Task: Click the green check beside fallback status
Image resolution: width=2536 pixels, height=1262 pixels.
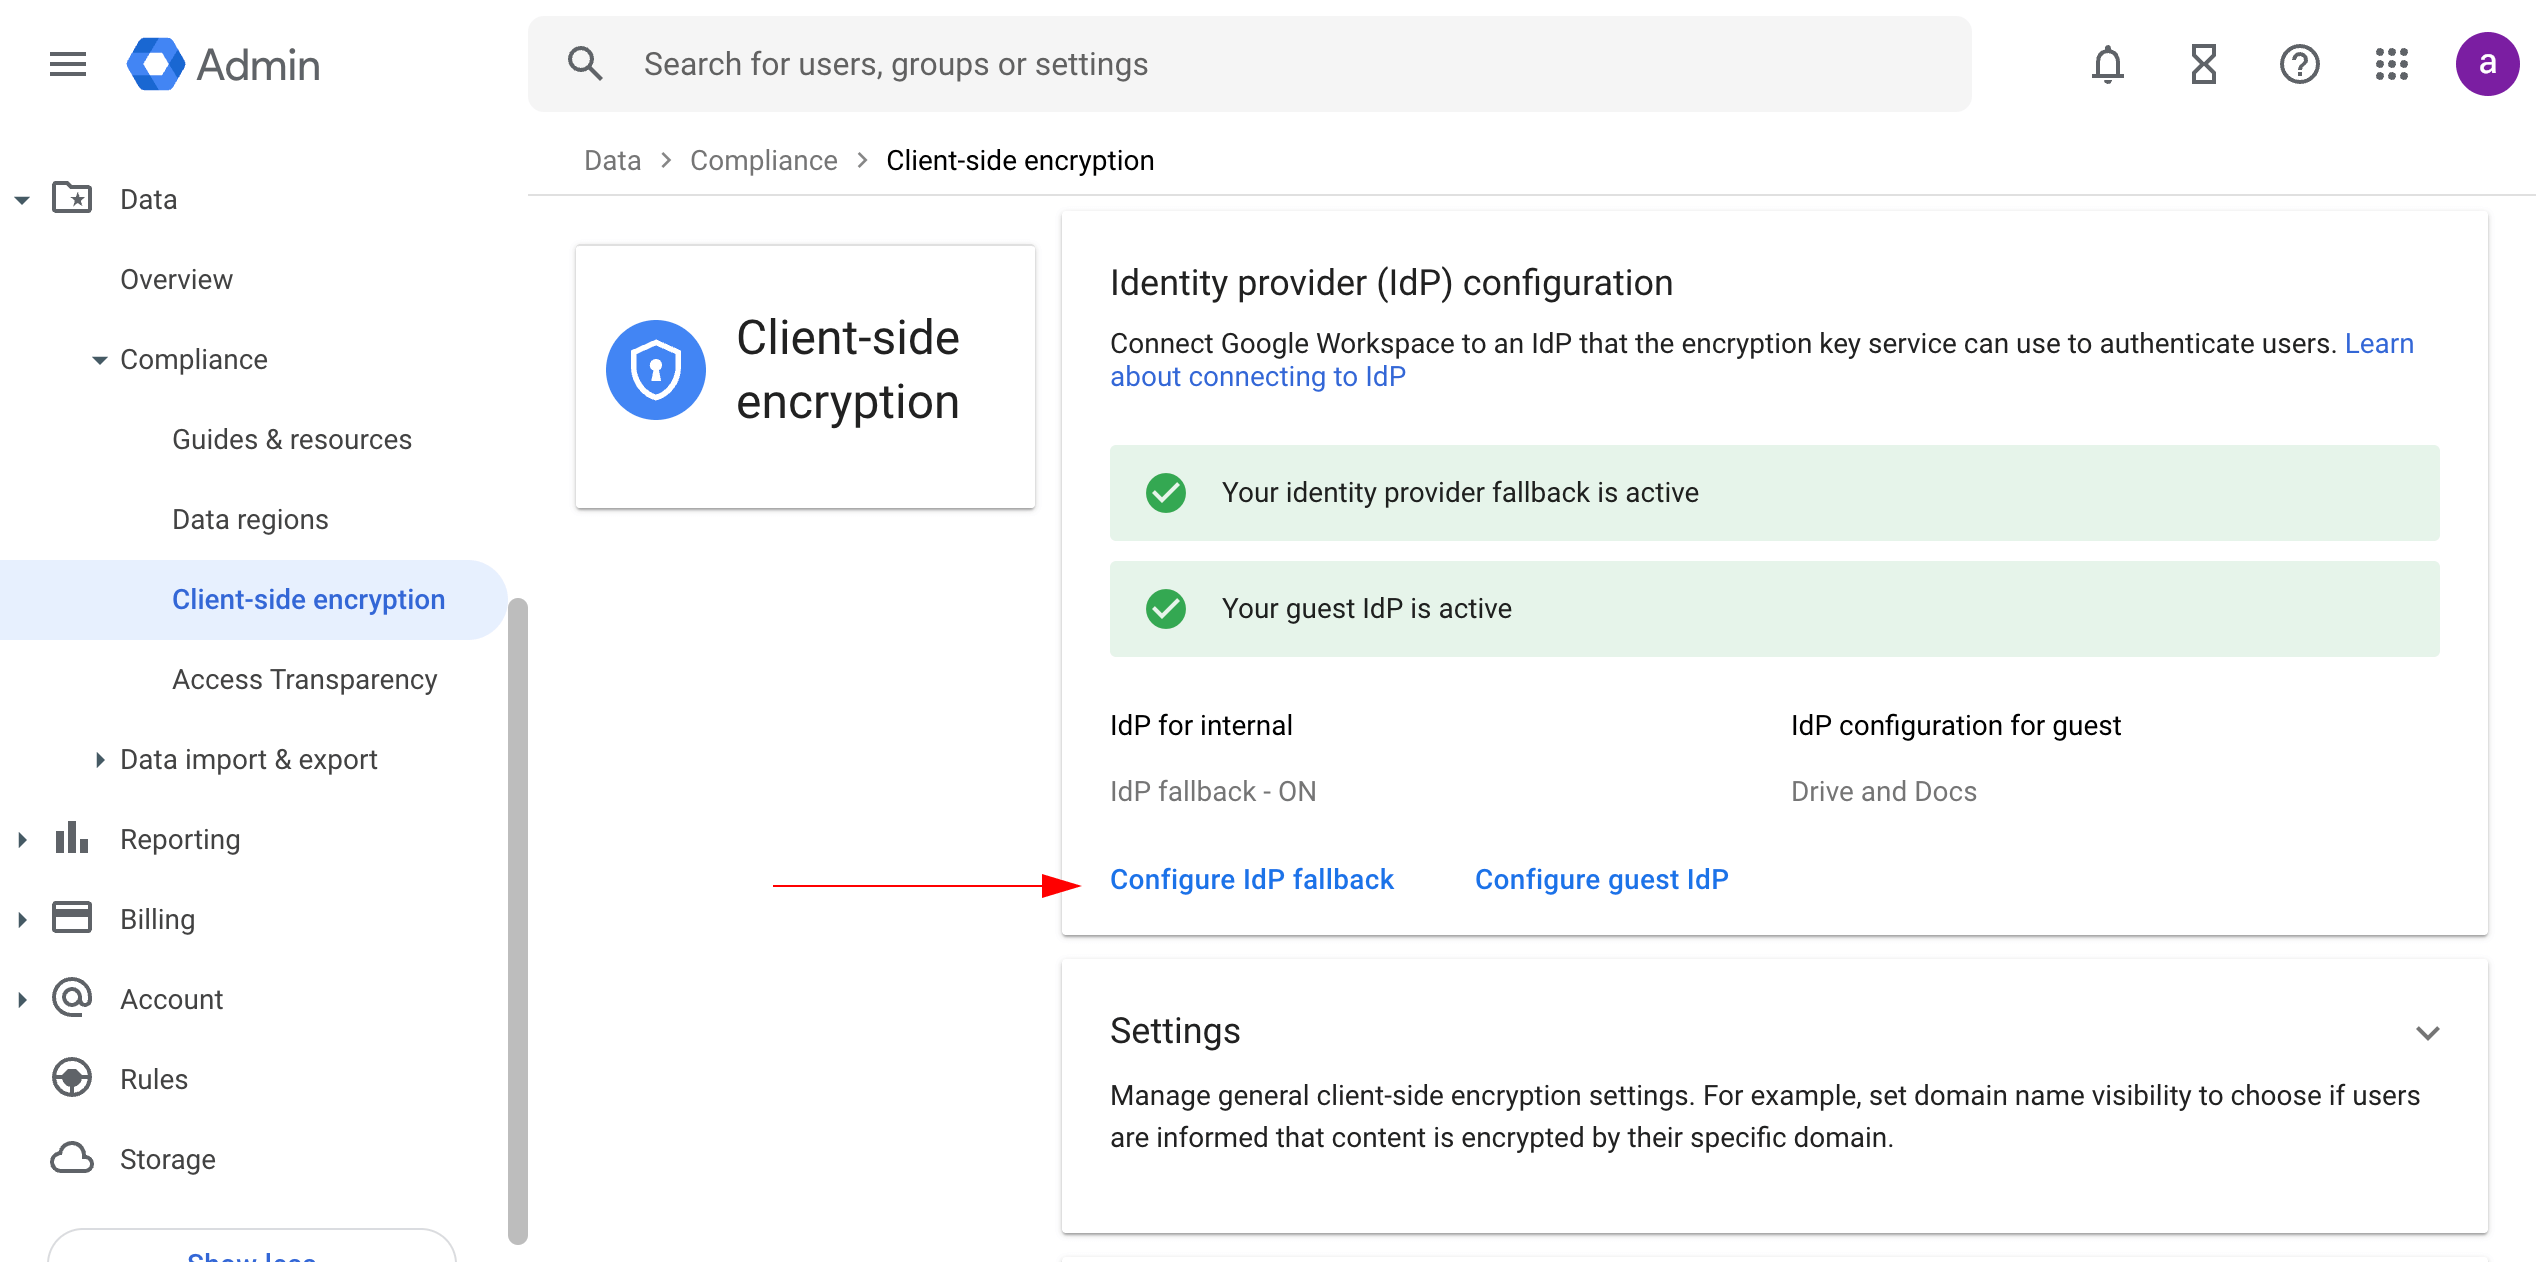Action: tap(1166, 493)
